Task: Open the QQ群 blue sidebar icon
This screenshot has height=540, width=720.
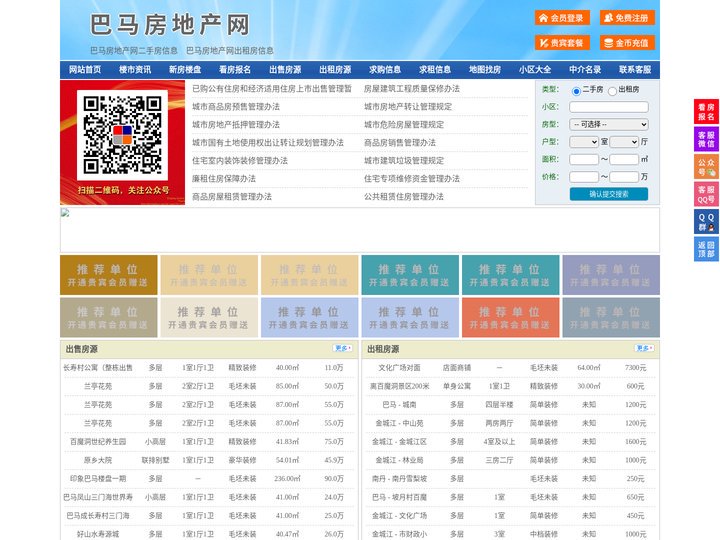Action: (706, 222)
